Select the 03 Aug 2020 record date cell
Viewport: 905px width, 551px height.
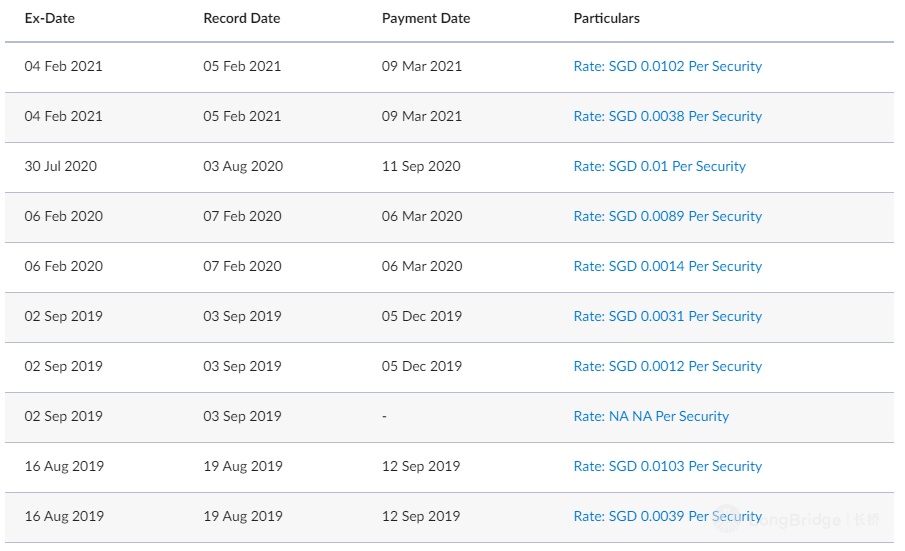pos(243,166)
